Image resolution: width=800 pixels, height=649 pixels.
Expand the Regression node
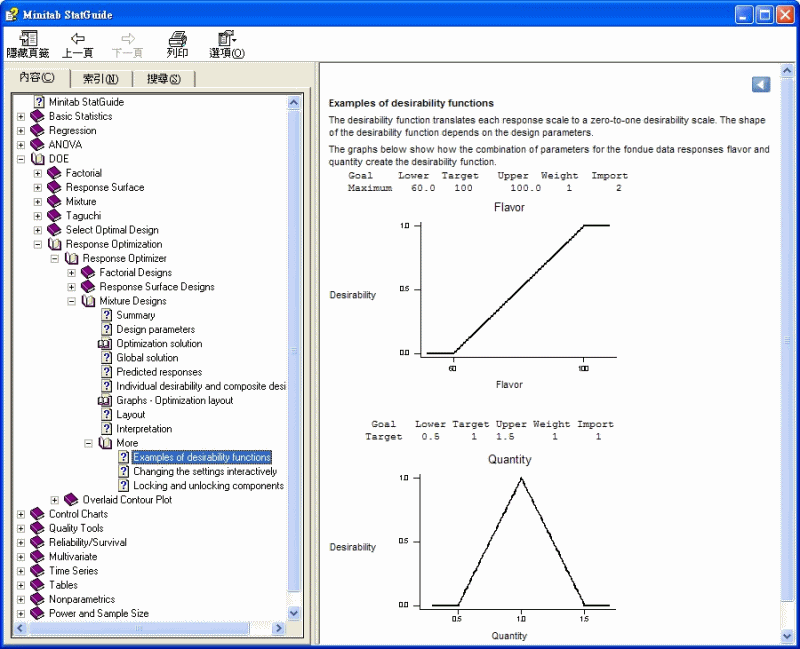(x=21, y=131)
